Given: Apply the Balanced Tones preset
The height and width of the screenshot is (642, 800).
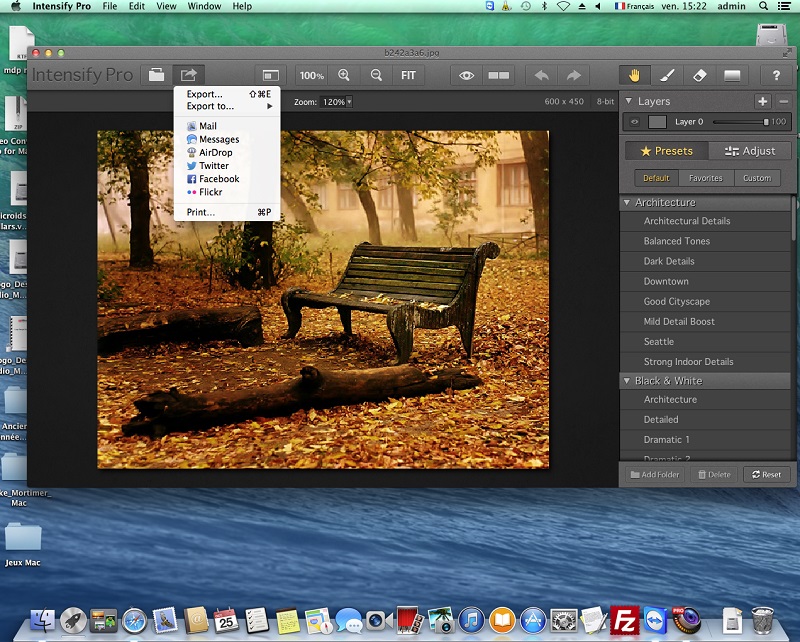Looking at the screenshot, I should tap(705, 241).
